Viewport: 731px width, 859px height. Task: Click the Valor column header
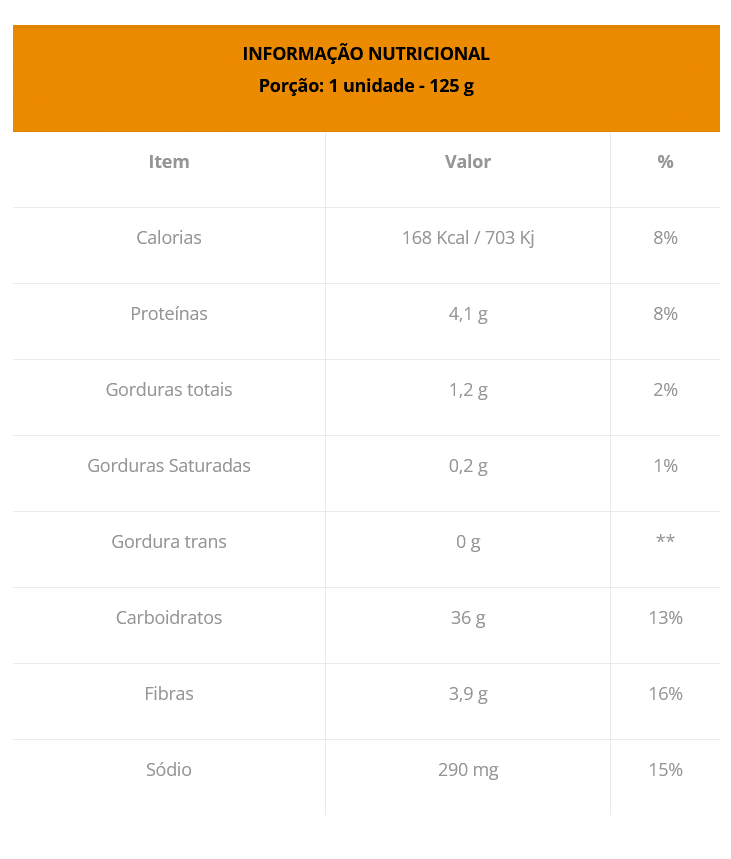[468, 162]
